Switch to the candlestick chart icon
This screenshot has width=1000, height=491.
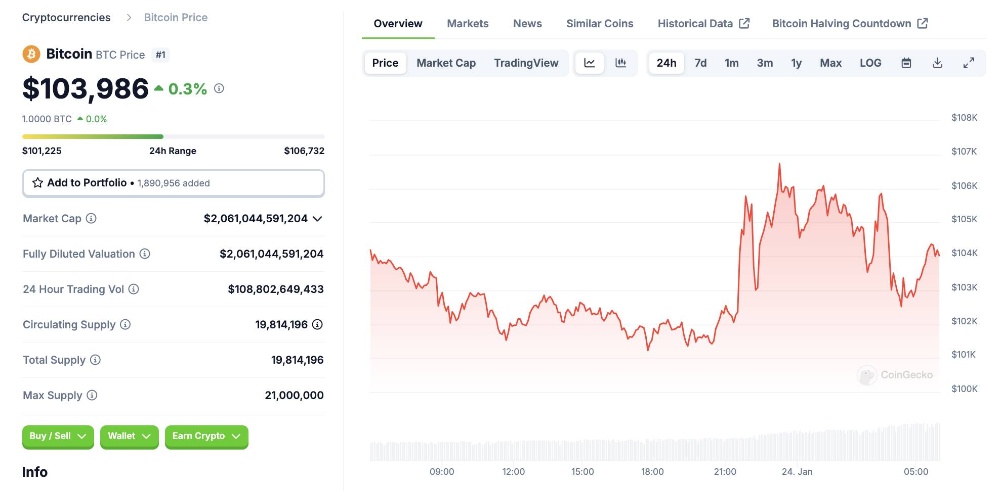tap(621, 63)
